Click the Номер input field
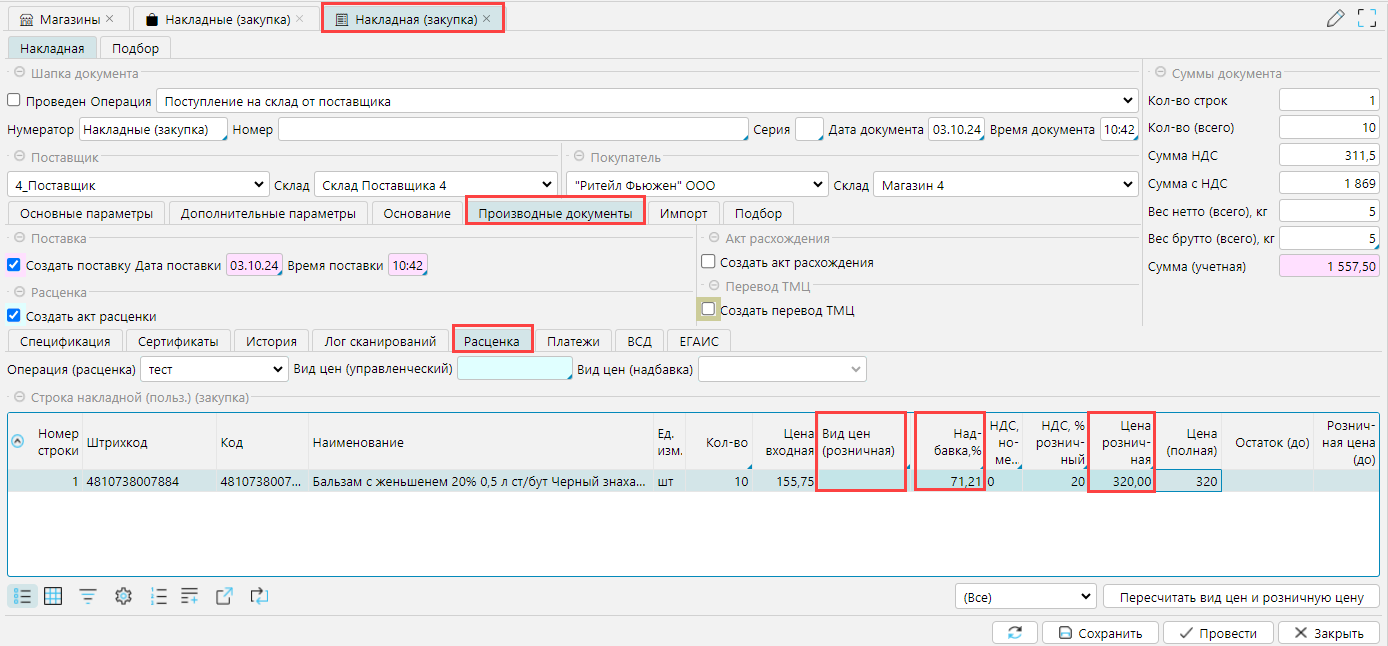 click(512, 129)
